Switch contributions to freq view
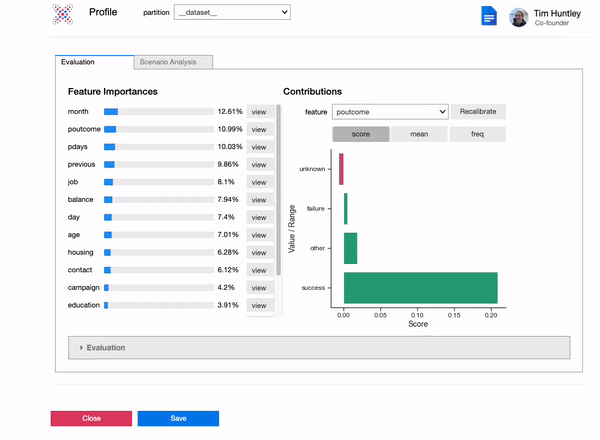The height and width of the screenshot is (440, 600). point(477,134)
